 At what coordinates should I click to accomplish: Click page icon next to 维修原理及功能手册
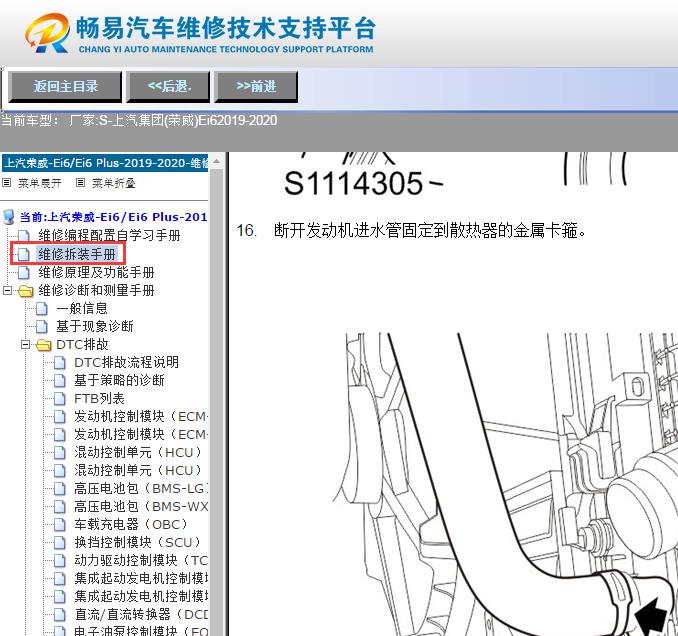pyautogui.click(x=24, y=273)
